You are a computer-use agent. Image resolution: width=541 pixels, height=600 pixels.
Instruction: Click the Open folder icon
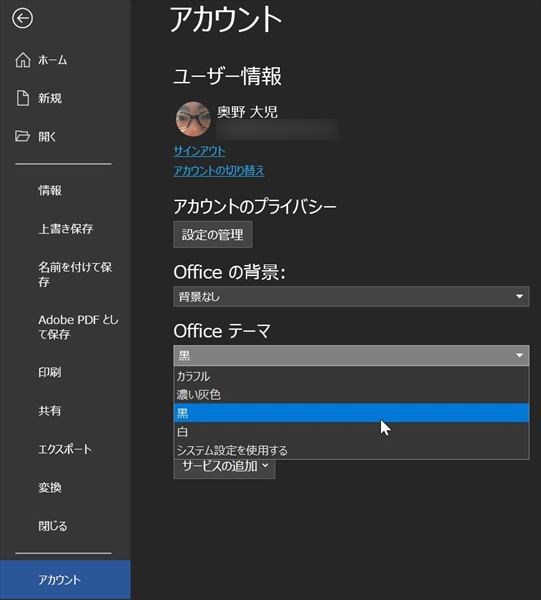(x=22, y=136)
